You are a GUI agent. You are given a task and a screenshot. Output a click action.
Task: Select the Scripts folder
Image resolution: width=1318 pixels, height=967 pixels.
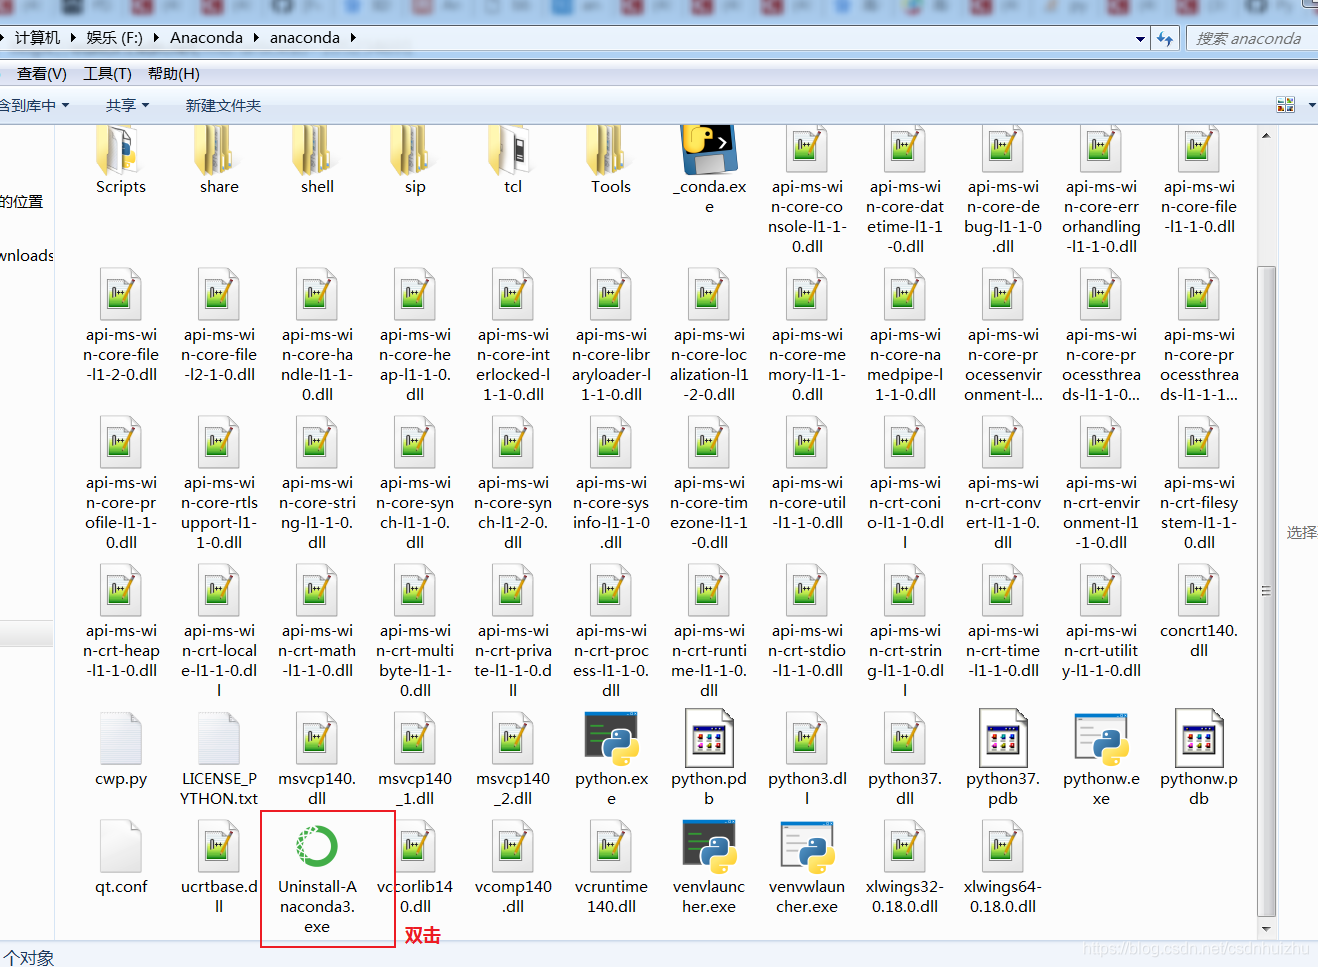pos(121,150)
